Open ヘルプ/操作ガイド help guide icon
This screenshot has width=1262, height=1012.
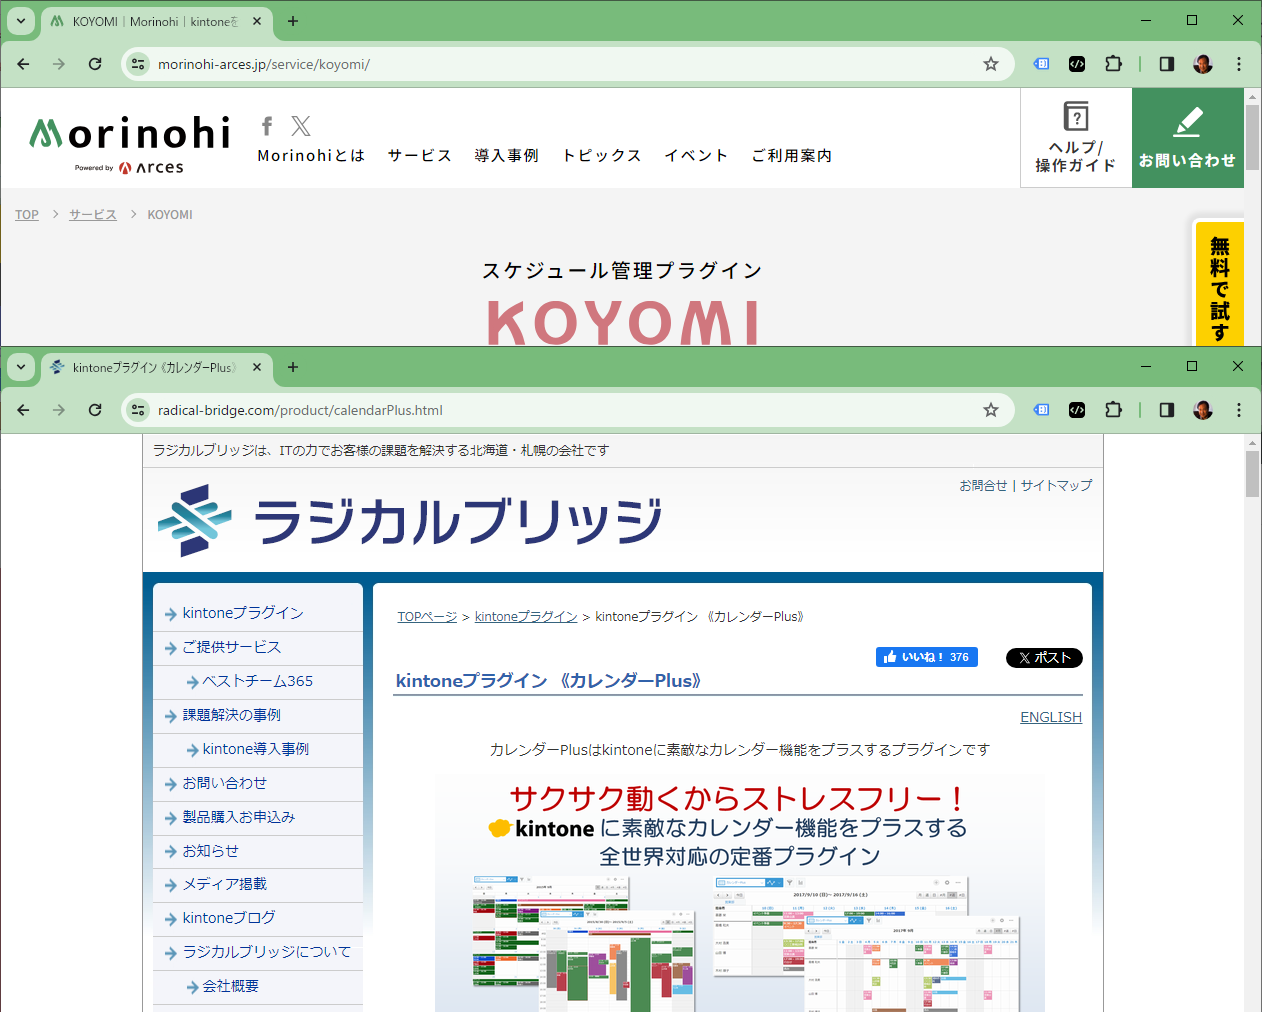pyautogui.click(x=1076, y=138)
